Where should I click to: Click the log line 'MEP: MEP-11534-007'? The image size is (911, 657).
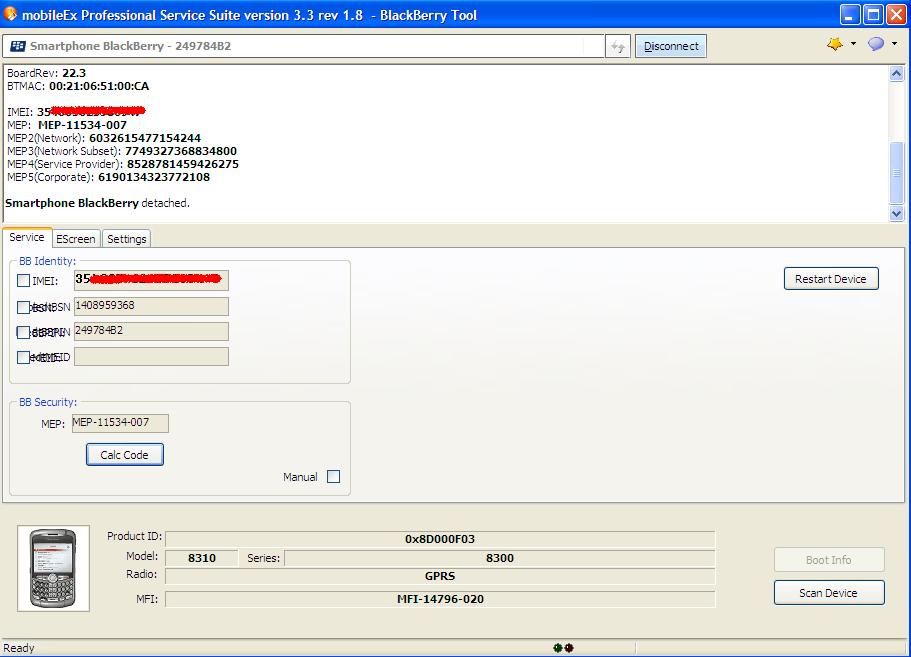click(x=67, y=125)
